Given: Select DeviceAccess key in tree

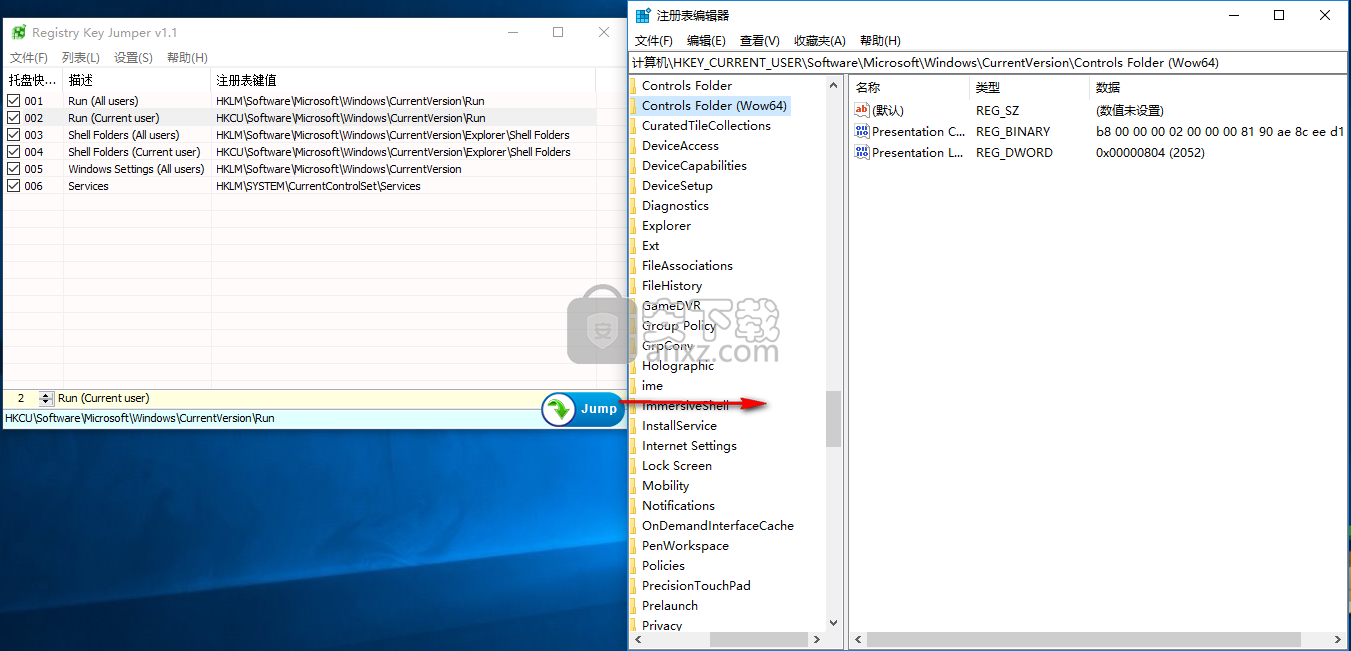Looking at the screenshot, I should coord(680,146).
